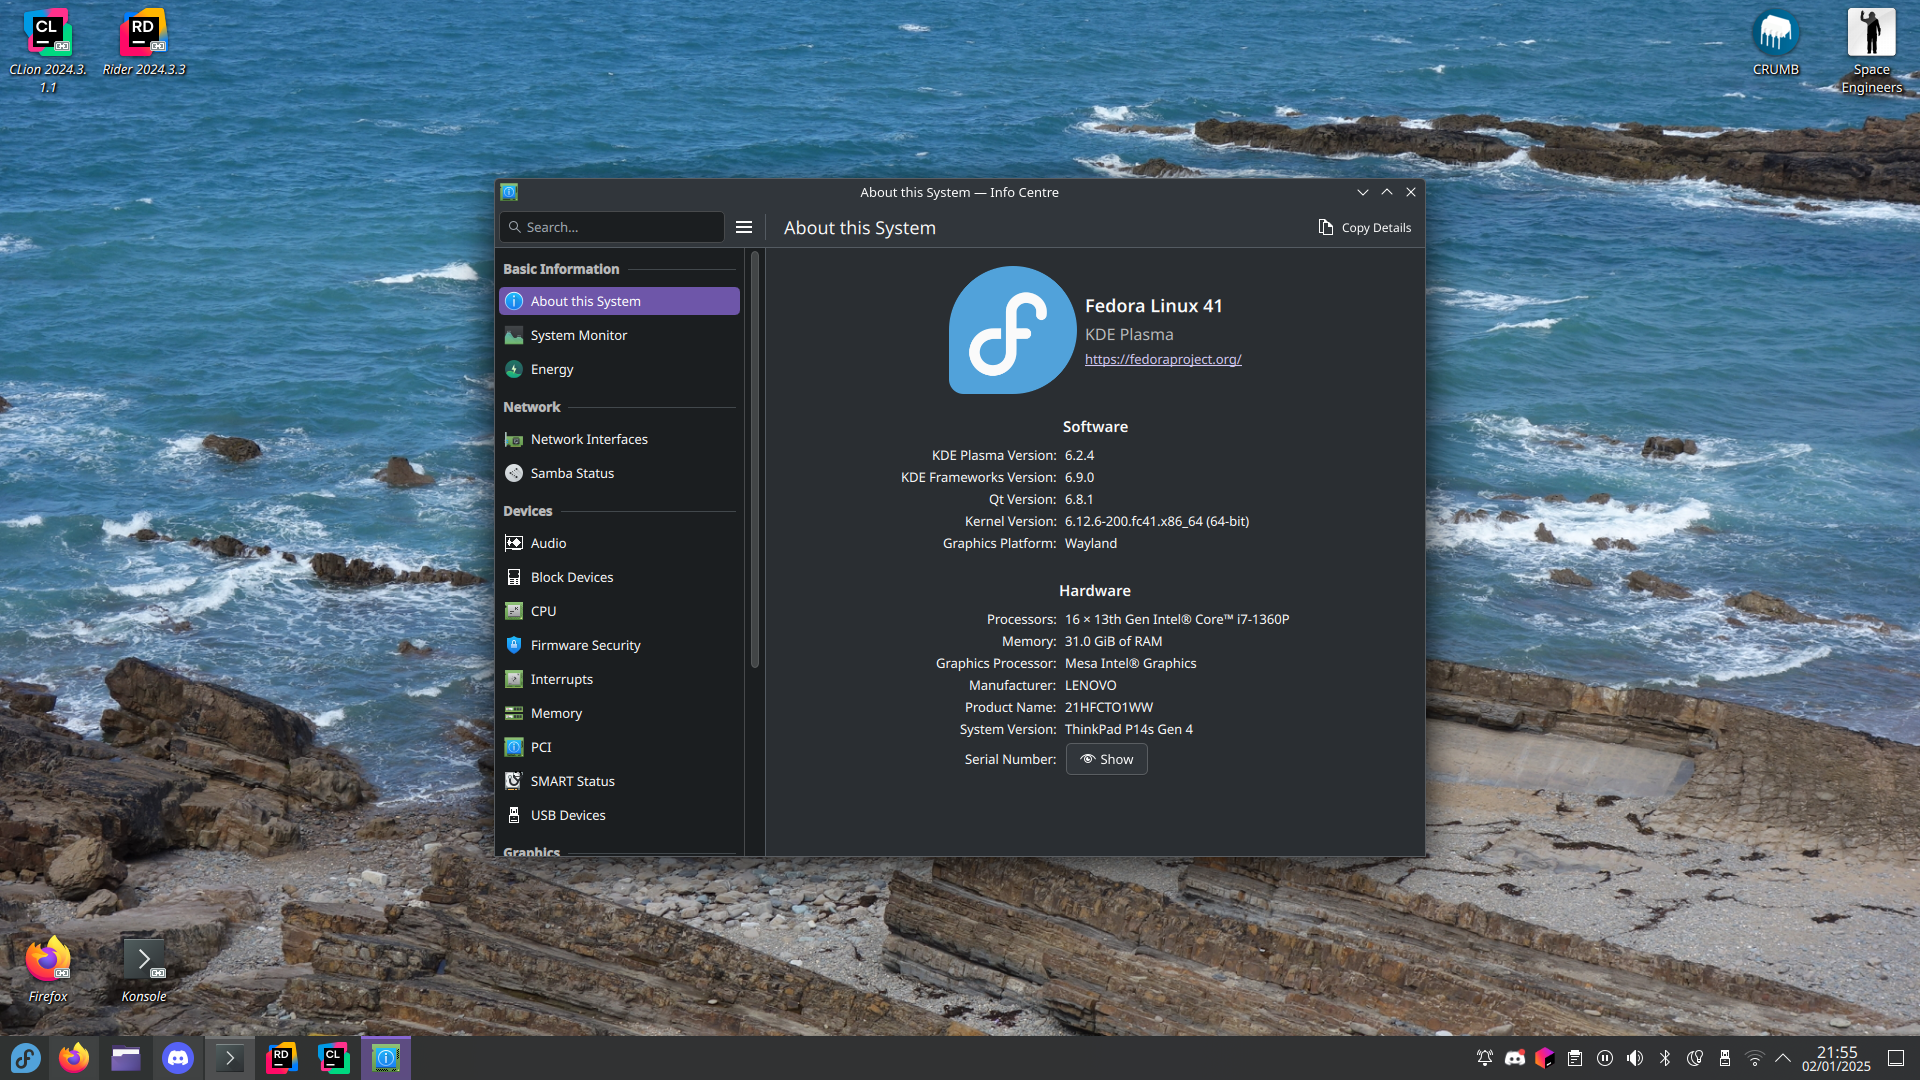
Task: Click the Copy Details icon button
Action: [x=1364, y=228]
